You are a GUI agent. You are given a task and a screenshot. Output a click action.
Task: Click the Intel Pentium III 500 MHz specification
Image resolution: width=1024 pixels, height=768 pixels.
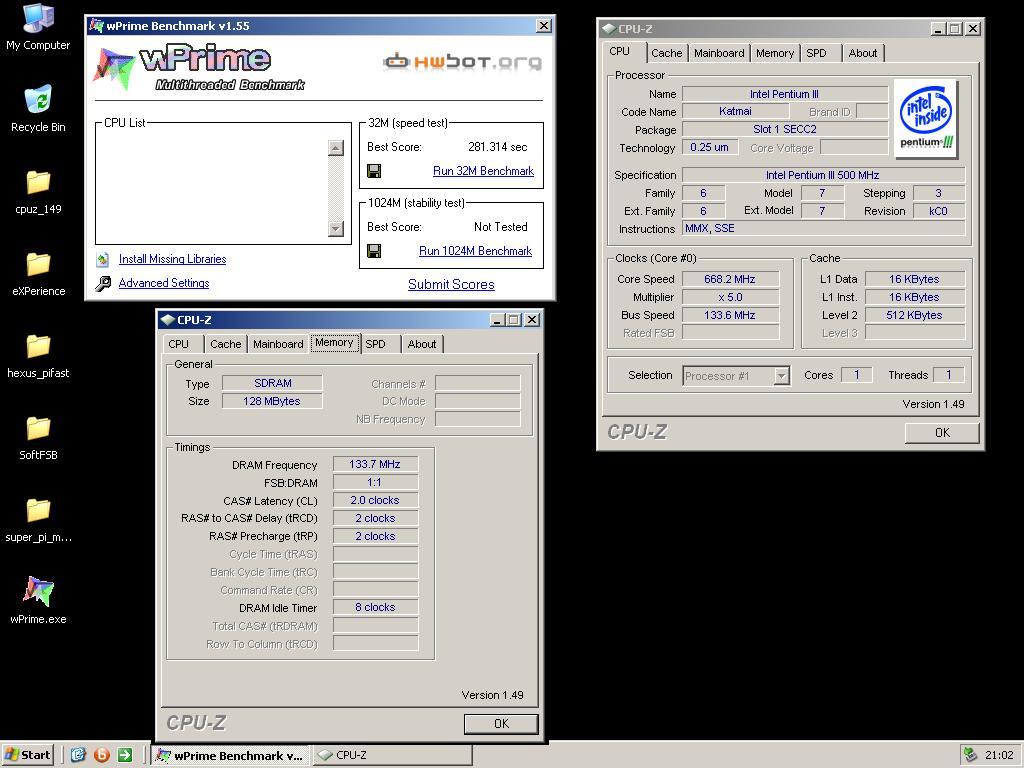pos(823,175)
